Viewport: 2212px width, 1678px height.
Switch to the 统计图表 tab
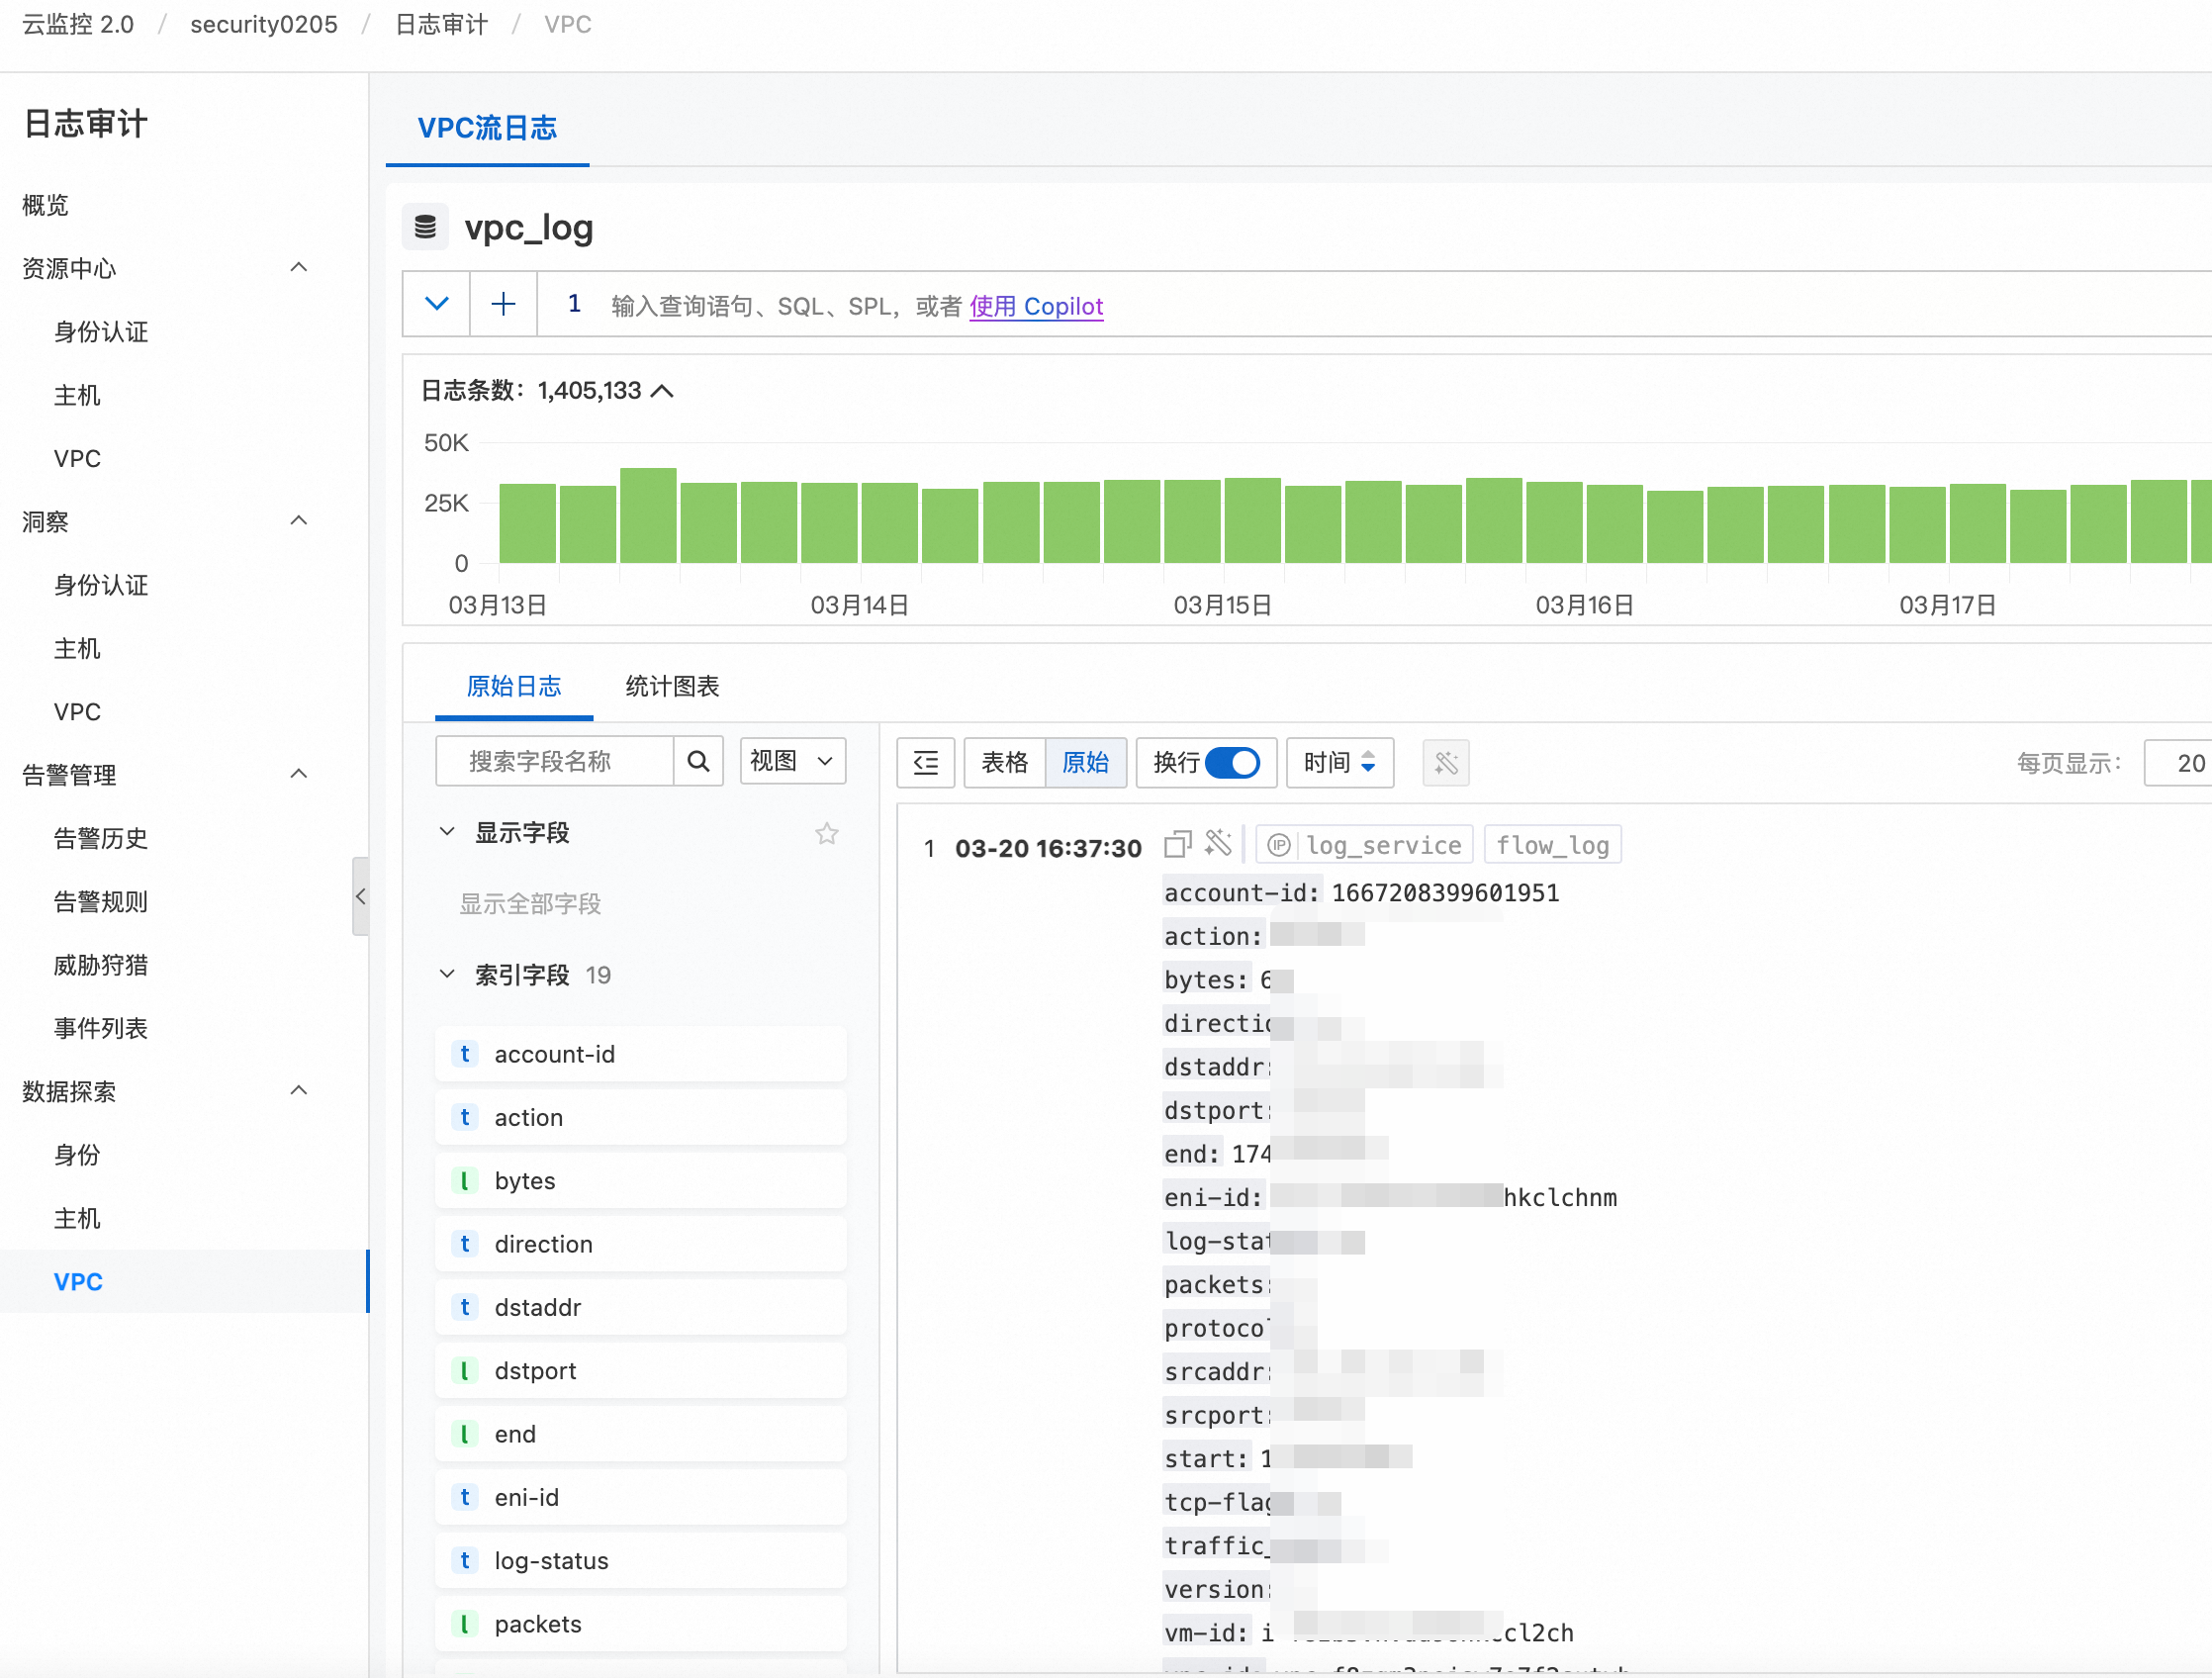click(x=672, y=686)
